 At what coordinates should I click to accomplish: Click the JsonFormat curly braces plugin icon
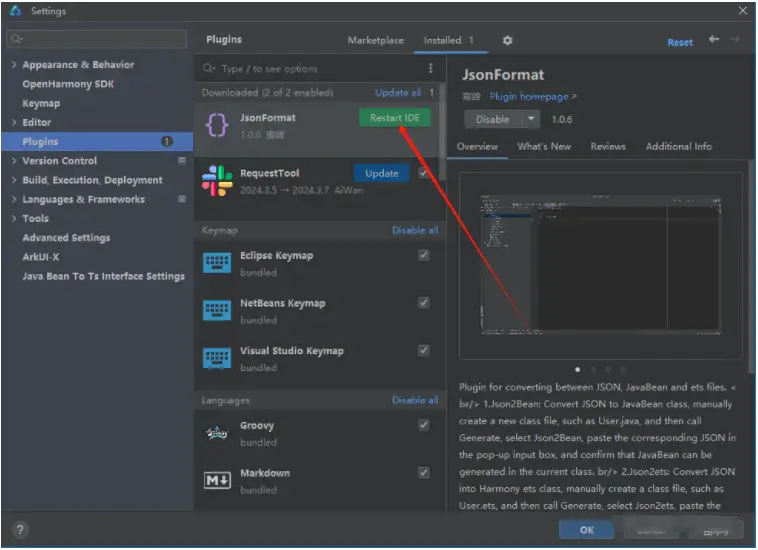click(217, 126)
